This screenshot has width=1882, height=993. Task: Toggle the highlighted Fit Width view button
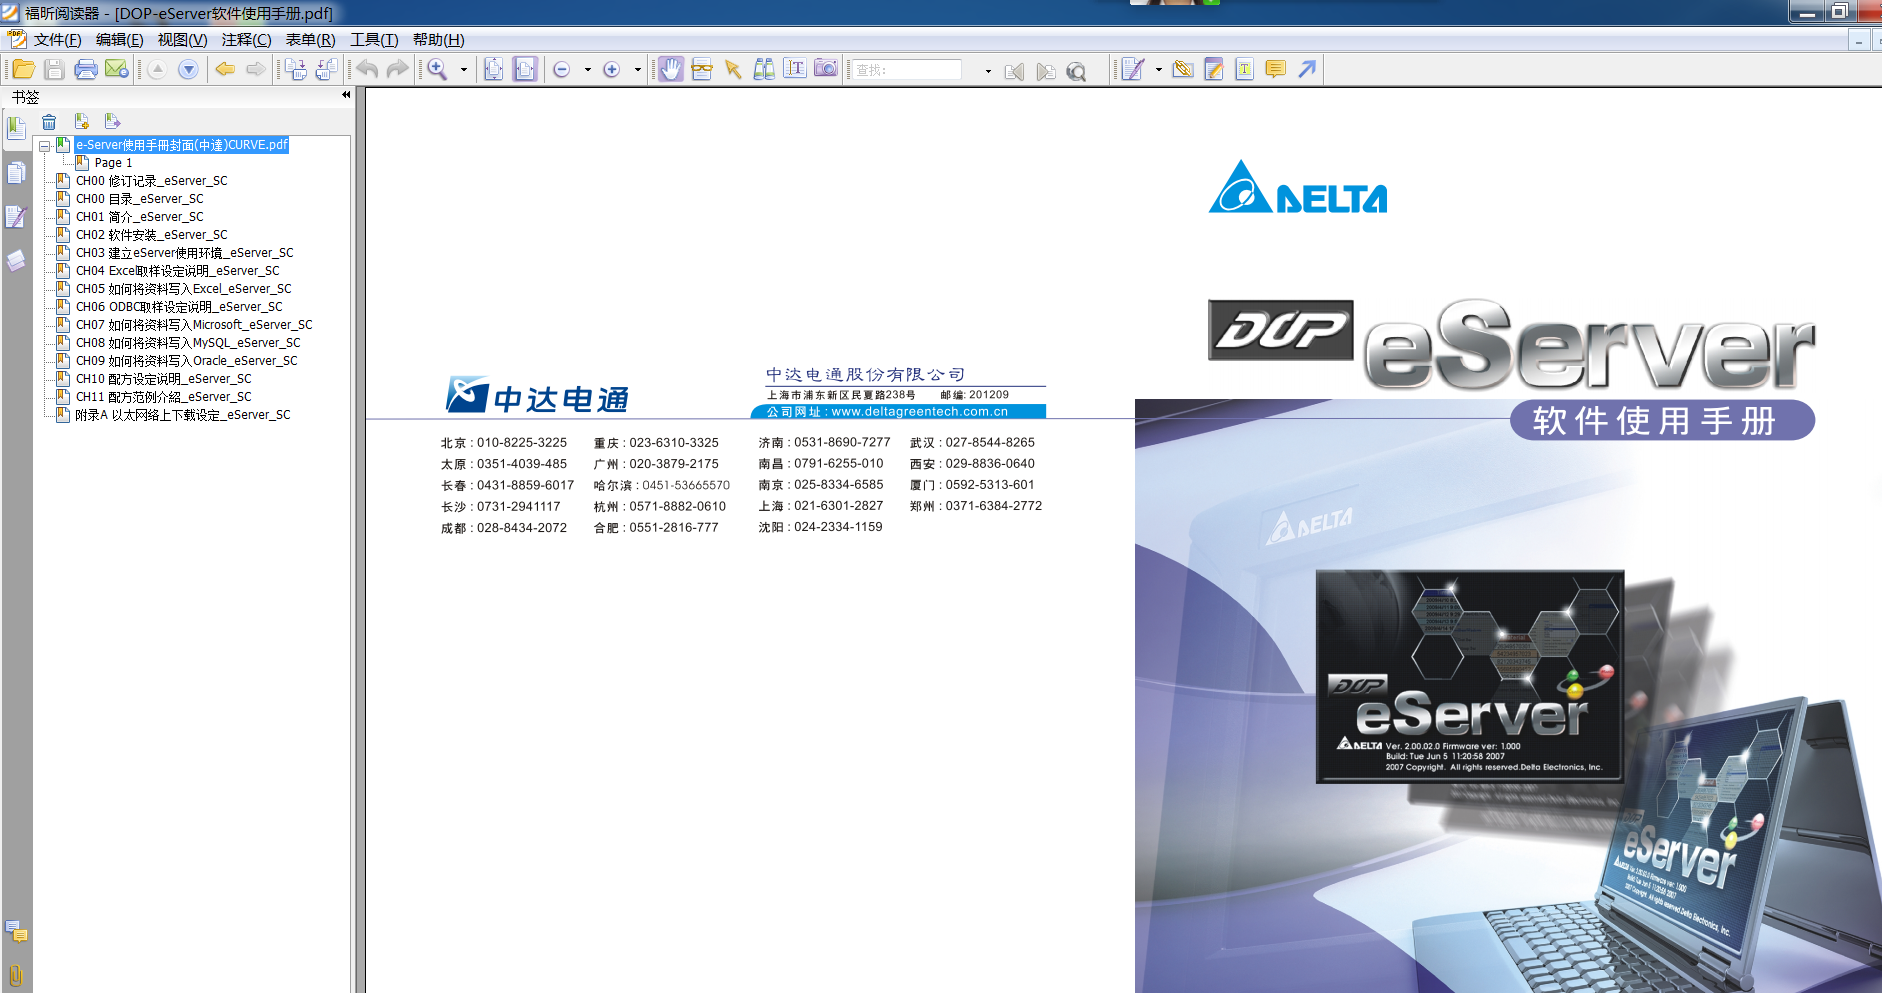click(x=525, y=69)
